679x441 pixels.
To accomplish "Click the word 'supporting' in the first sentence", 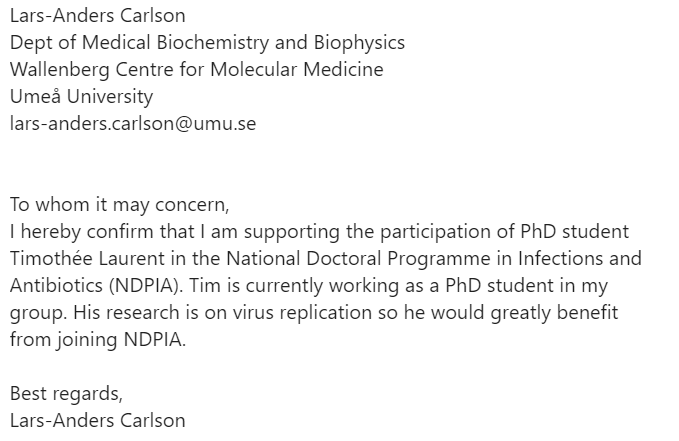I will point(291,231).
